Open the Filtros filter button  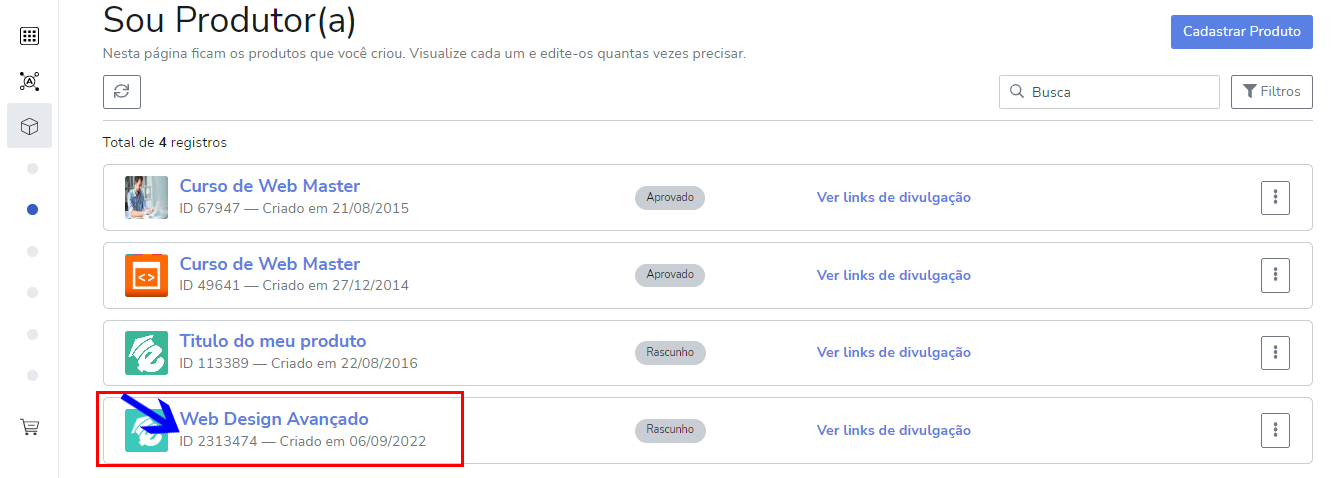coord(1271,91)
